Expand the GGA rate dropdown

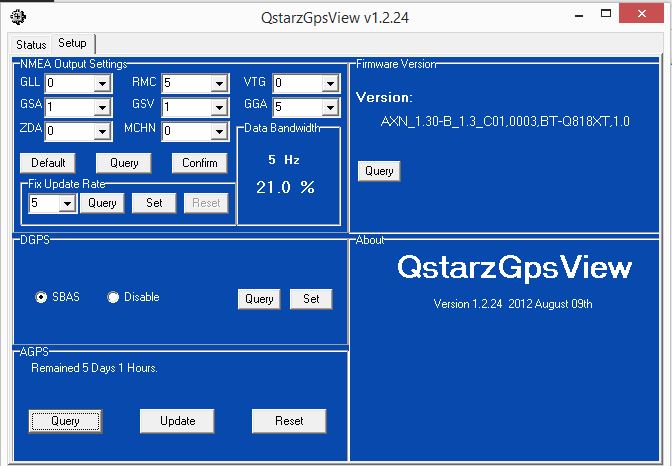click(330, 107)
